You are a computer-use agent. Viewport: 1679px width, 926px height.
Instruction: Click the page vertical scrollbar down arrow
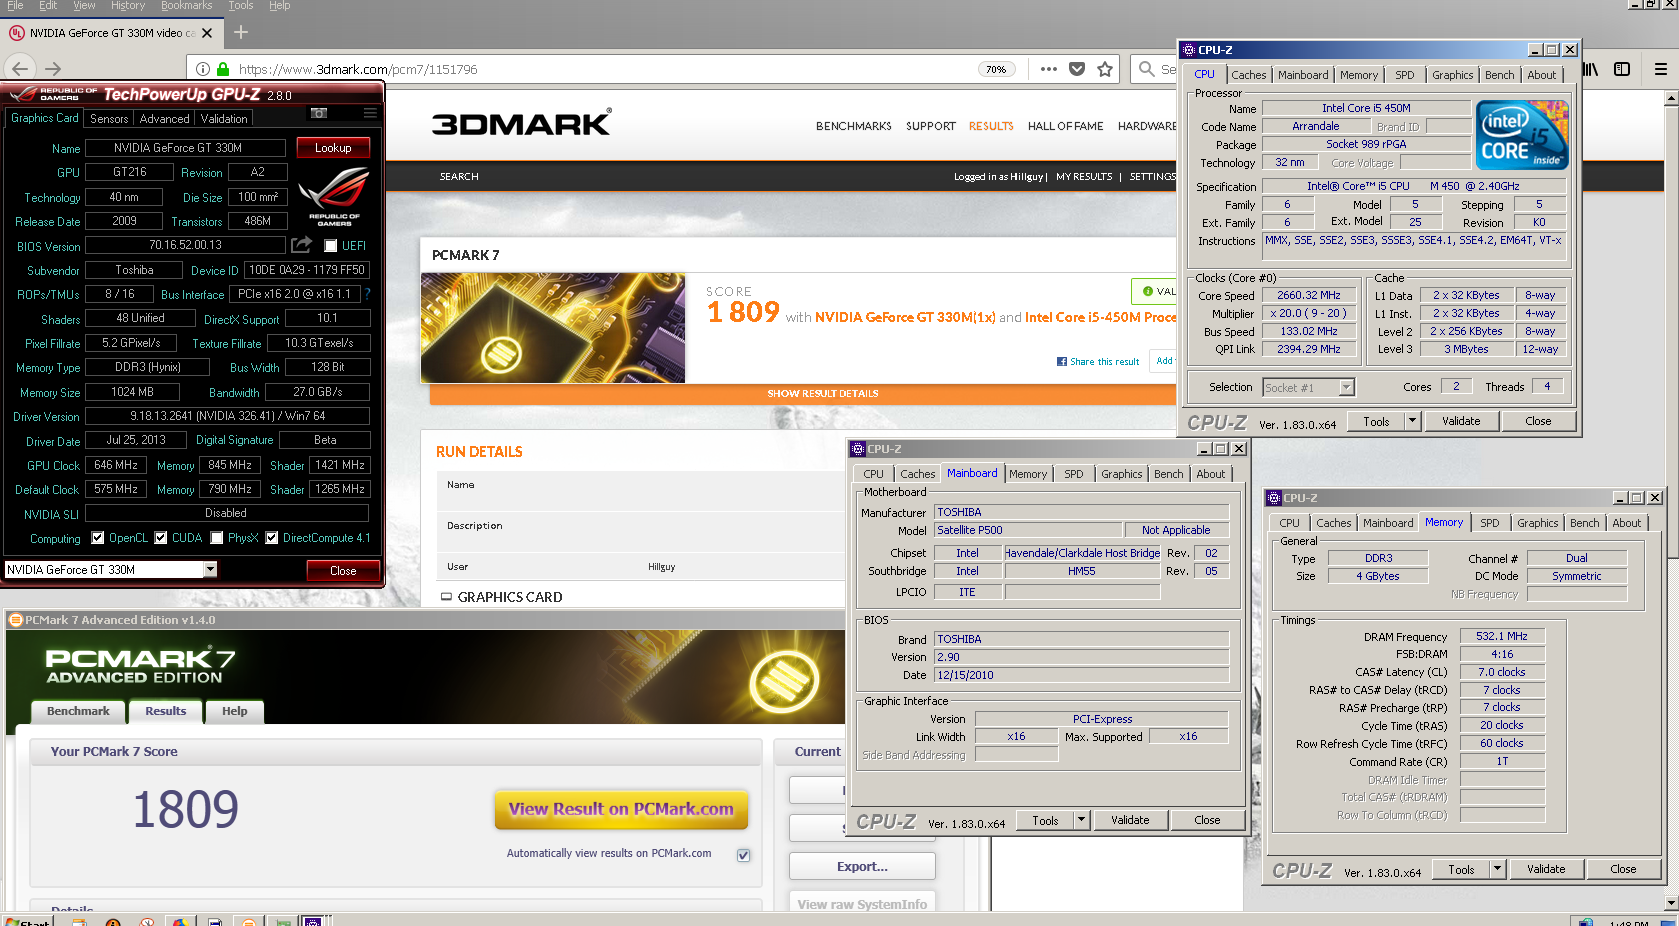point(1670,903)
